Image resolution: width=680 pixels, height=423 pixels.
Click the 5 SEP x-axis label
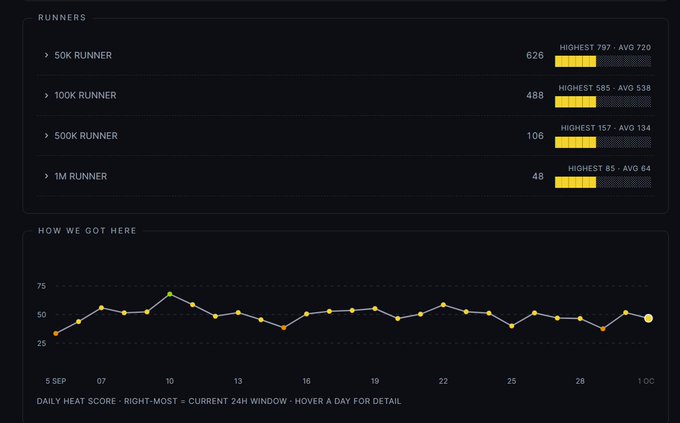pos(56,381)
